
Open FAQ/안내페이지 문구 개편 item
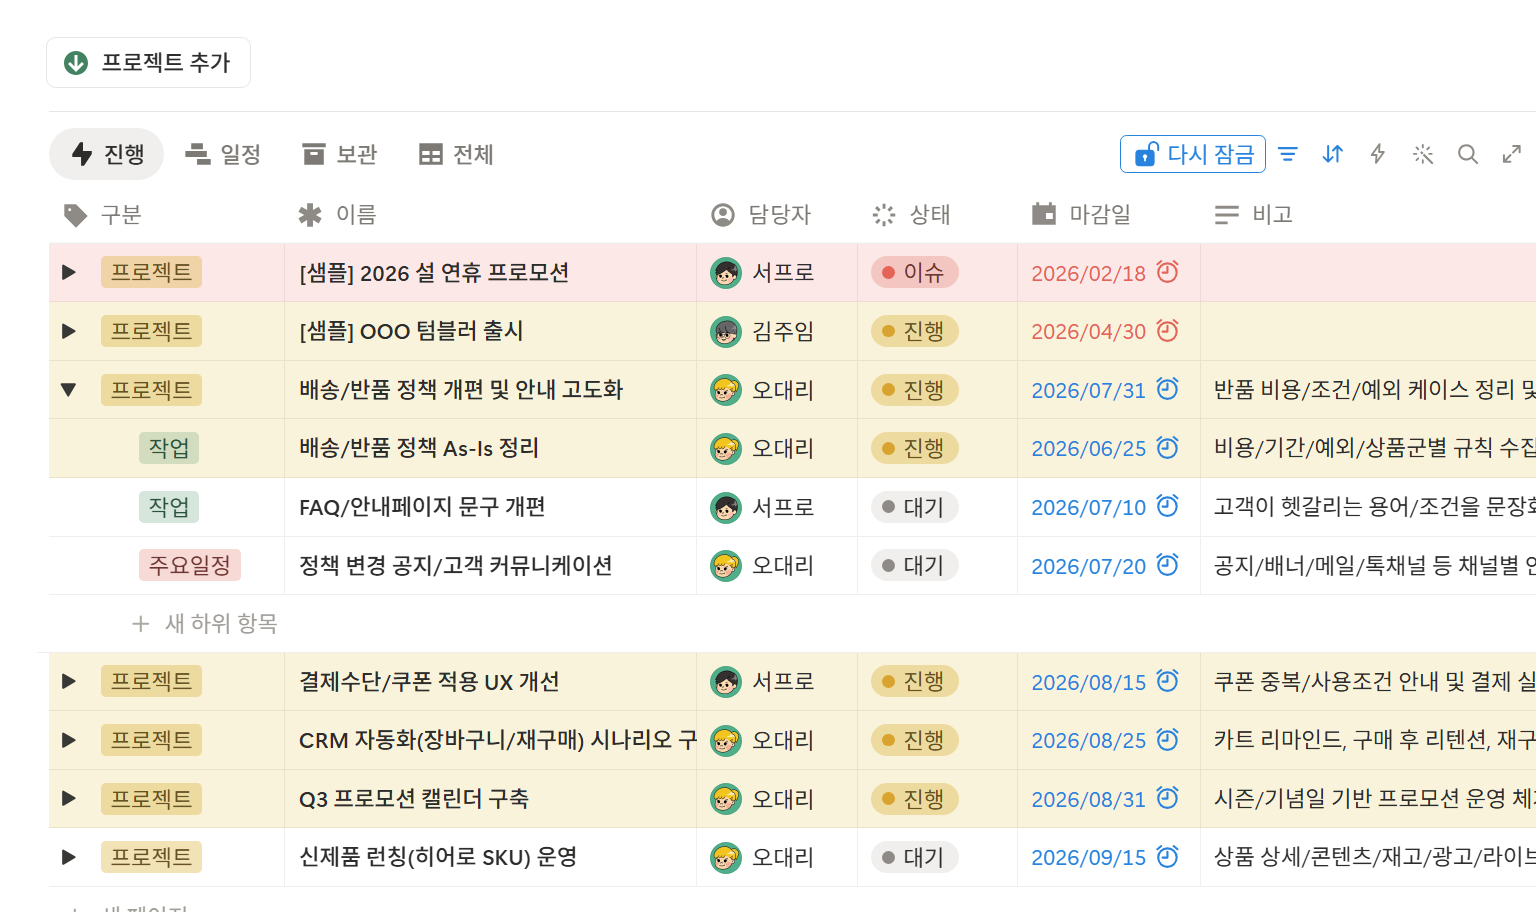coord(422,507)
